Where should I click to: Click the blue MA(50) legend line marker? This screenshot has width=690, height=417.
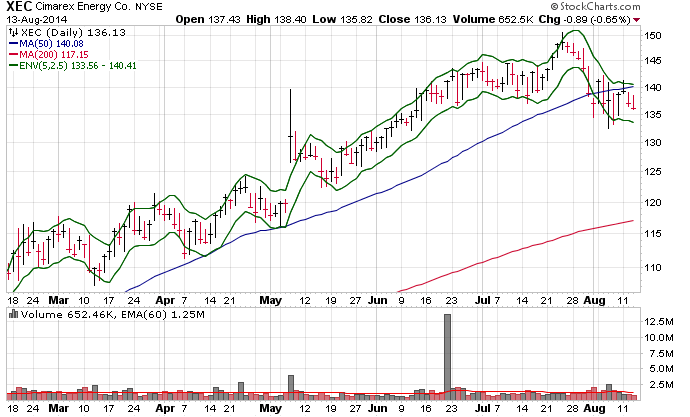14,44
